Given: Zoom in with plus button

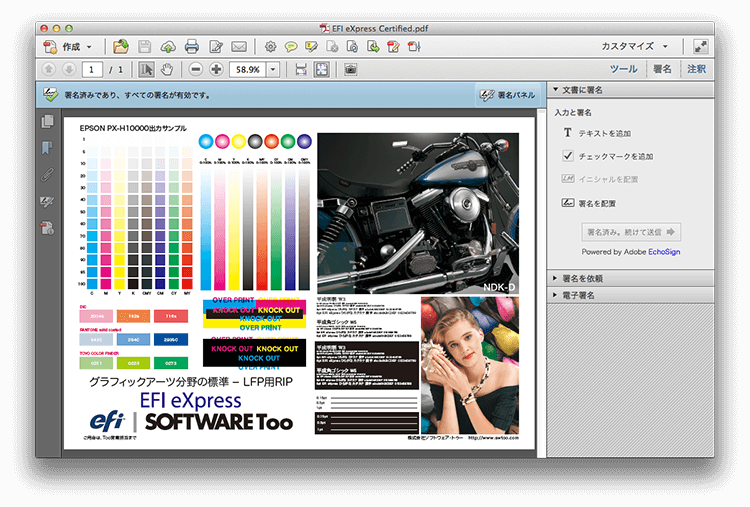Looking at the screenshot, I should point(216,69).
